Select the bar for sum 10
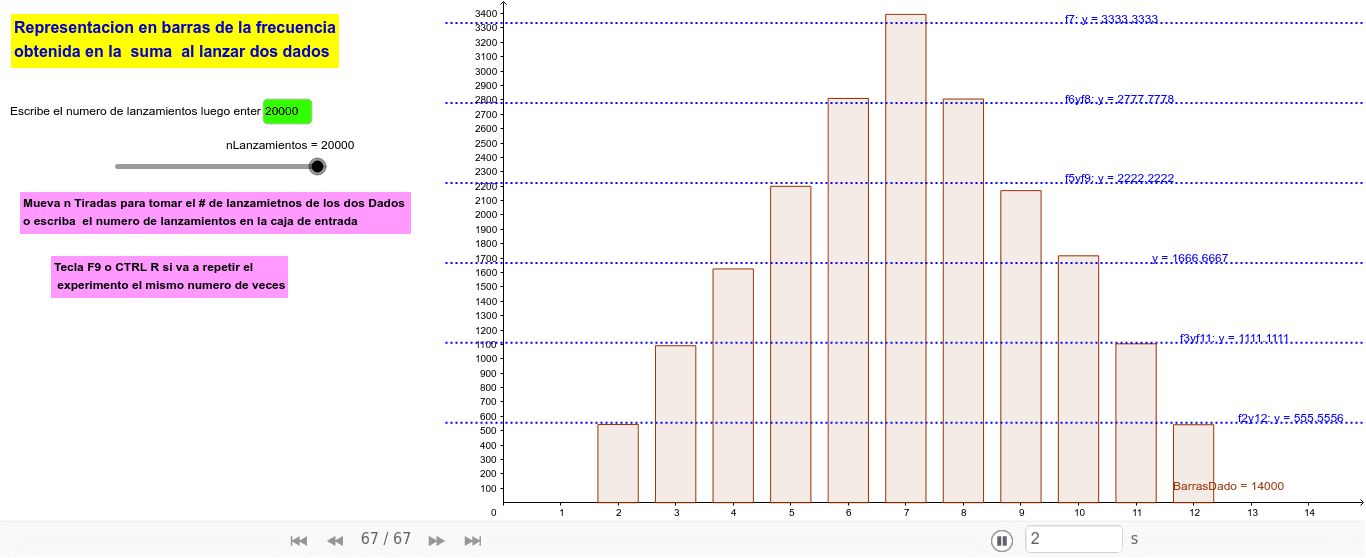 coord(1078,379)
